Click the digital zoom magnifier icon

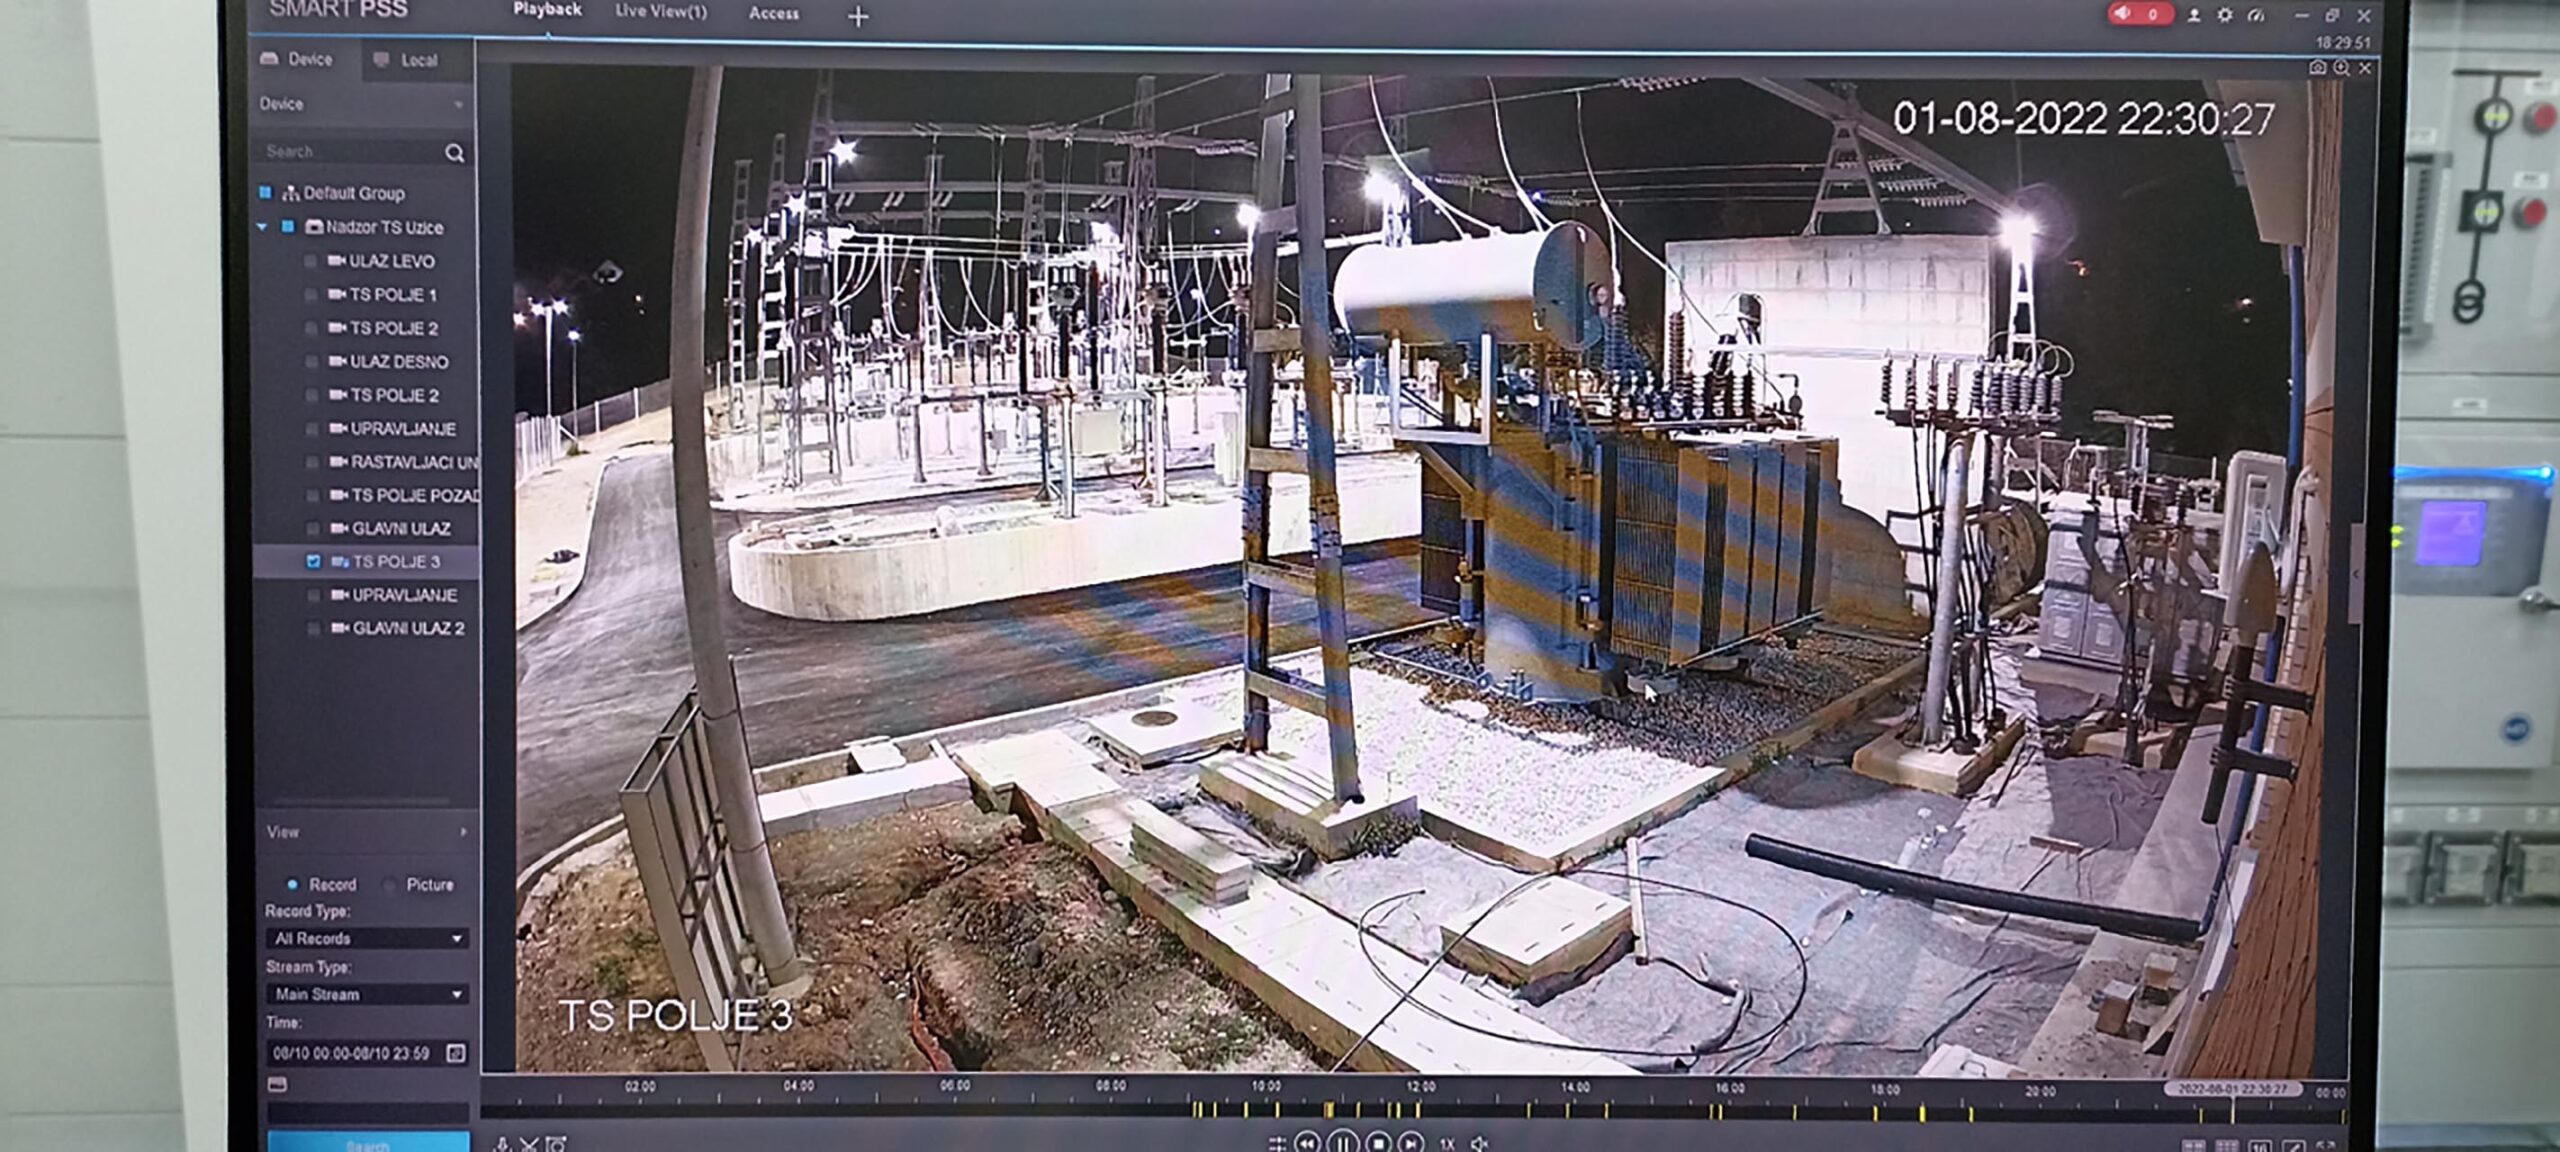(x=2341, y=68)
